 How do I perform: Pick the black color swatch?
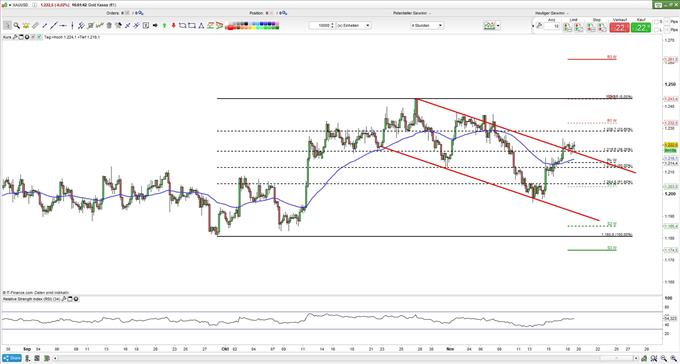click(x=246, y=23)
